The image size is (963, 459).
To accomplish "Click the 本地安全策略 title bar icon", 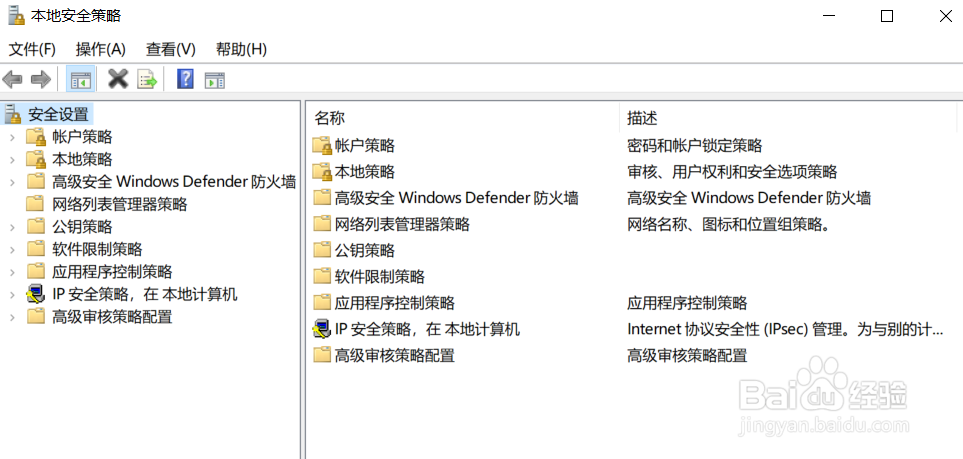I will click(15, 15).
